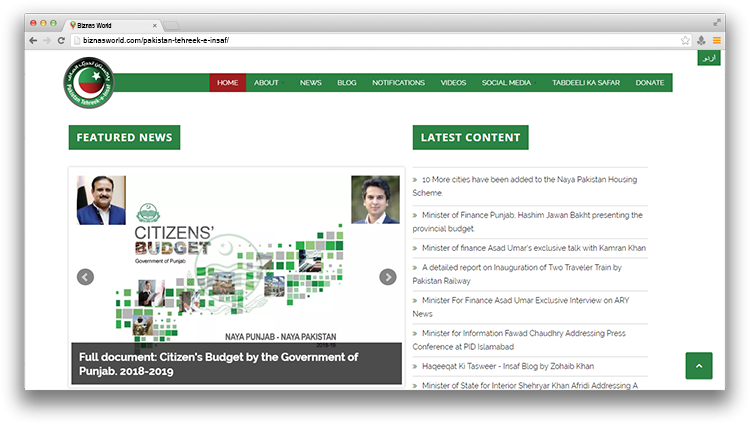Close the Biznes World browser tab
The height and width of the screenshot is (425, 750).
154,23
